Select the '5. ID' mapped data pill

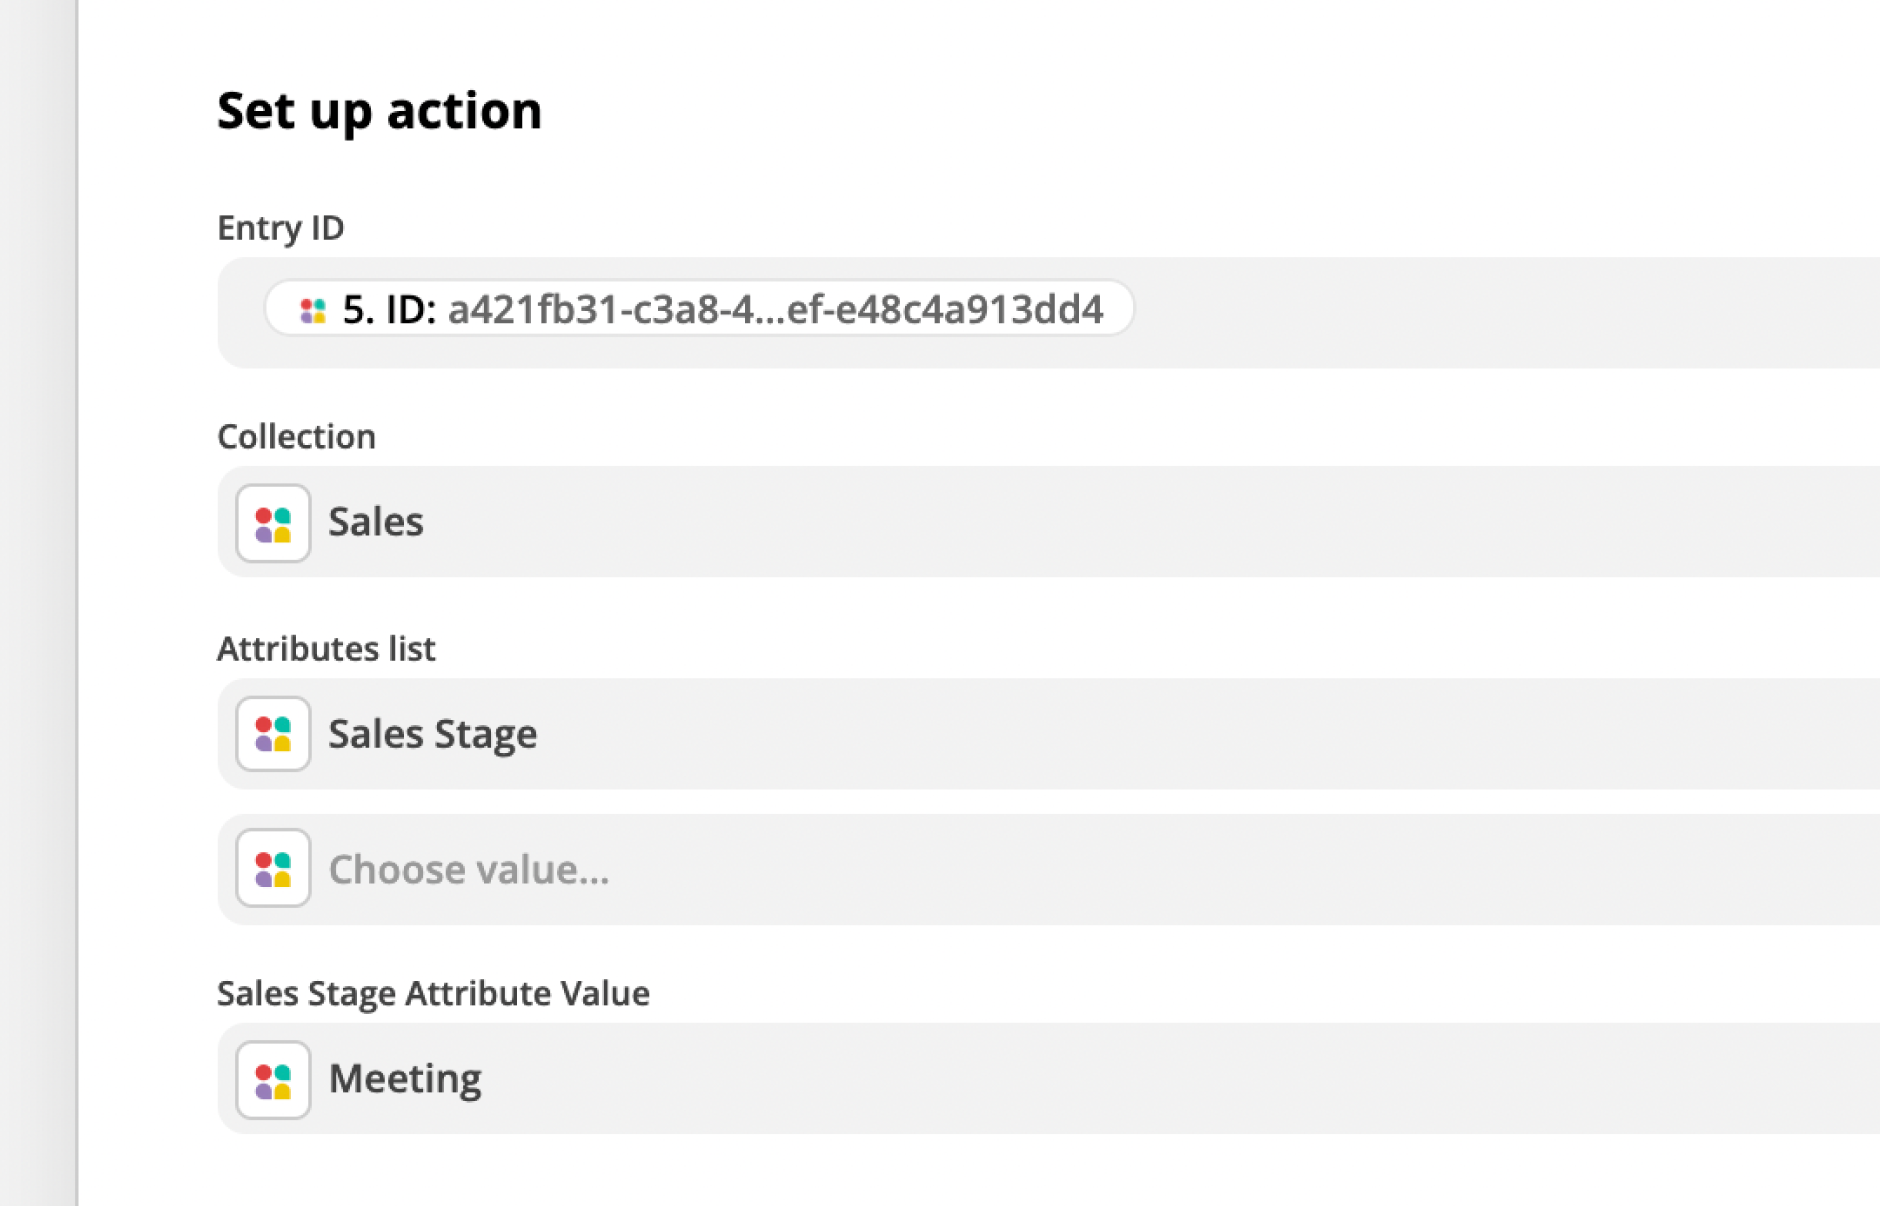pyautogui.click(x=699, y=309)
